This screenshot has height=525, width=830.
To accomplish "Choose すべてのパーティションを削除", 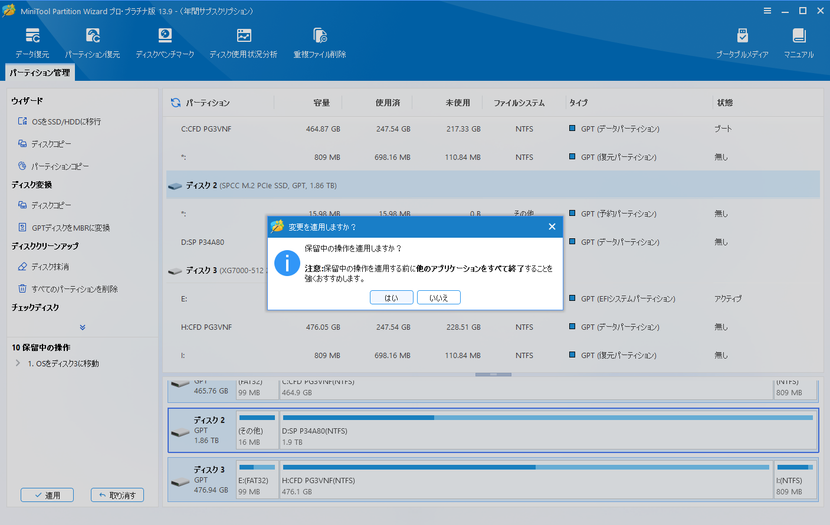I will pos(68,289).
